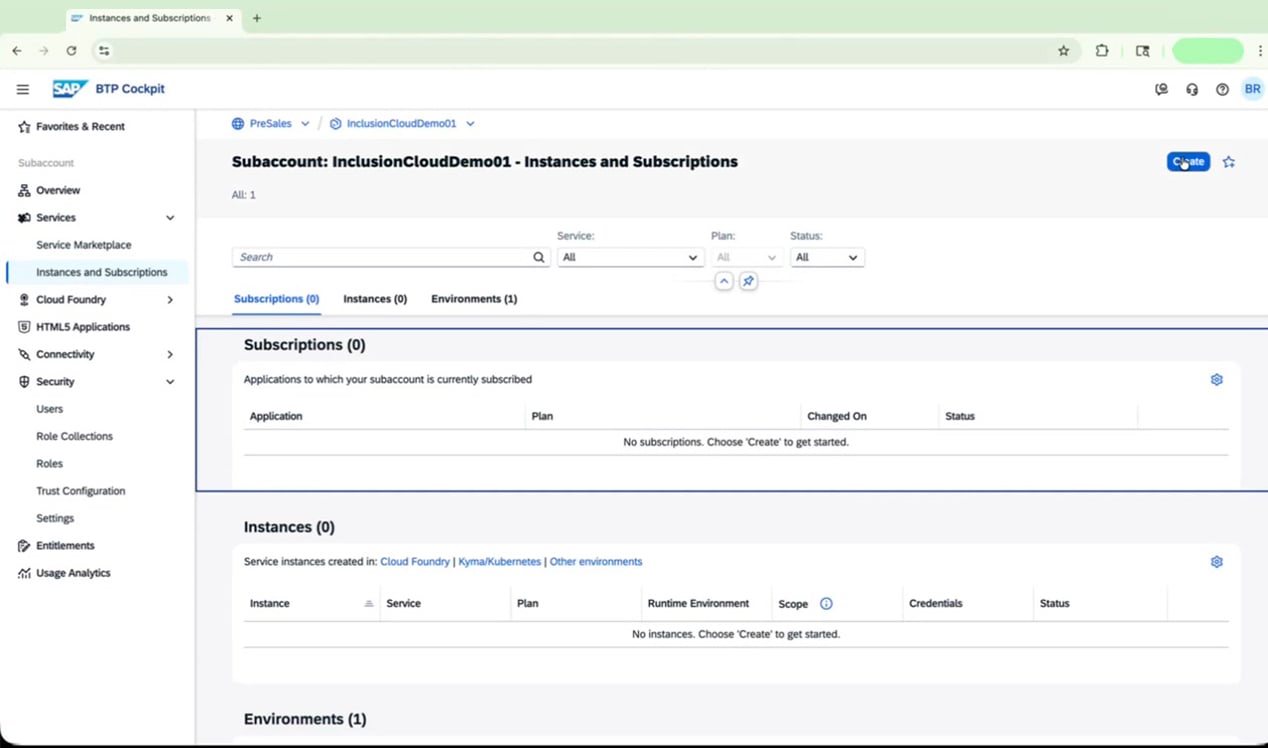Go to Users under Security
The width and height of the screenshot is (1268, 748).
[x=50, y=409]
